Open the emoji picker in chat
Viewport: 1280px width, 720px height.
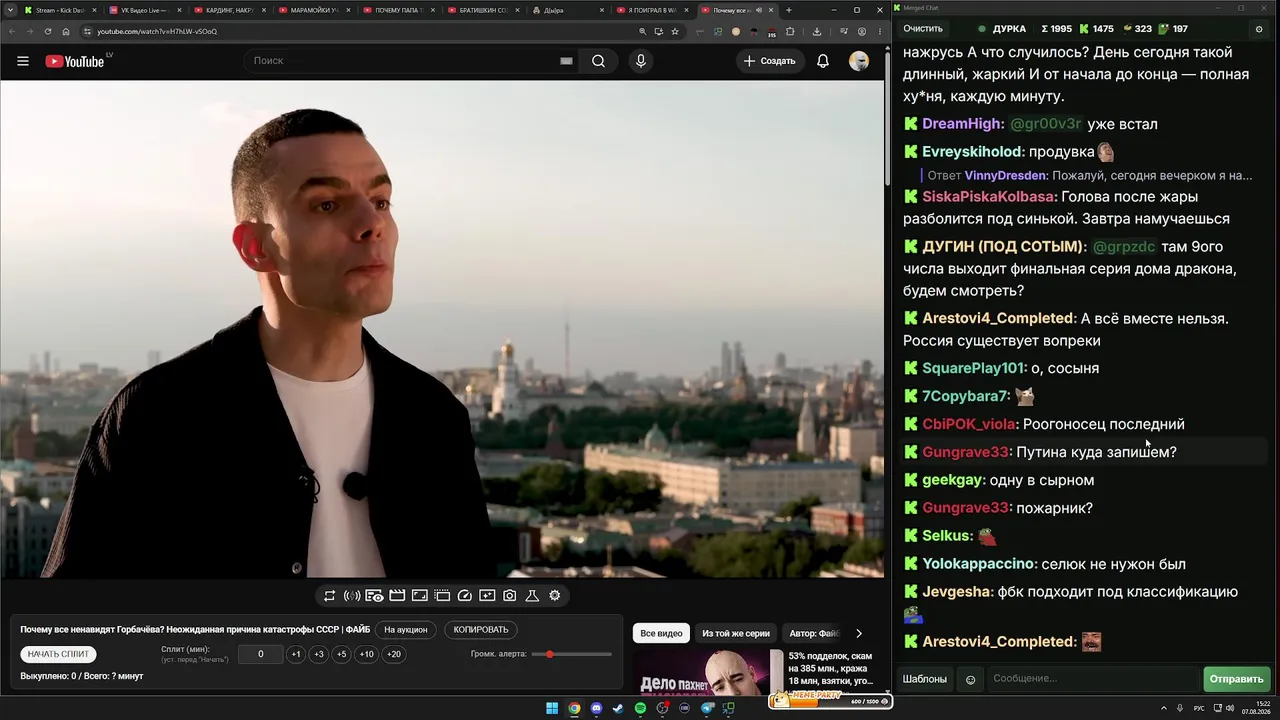tap(970, 680)
